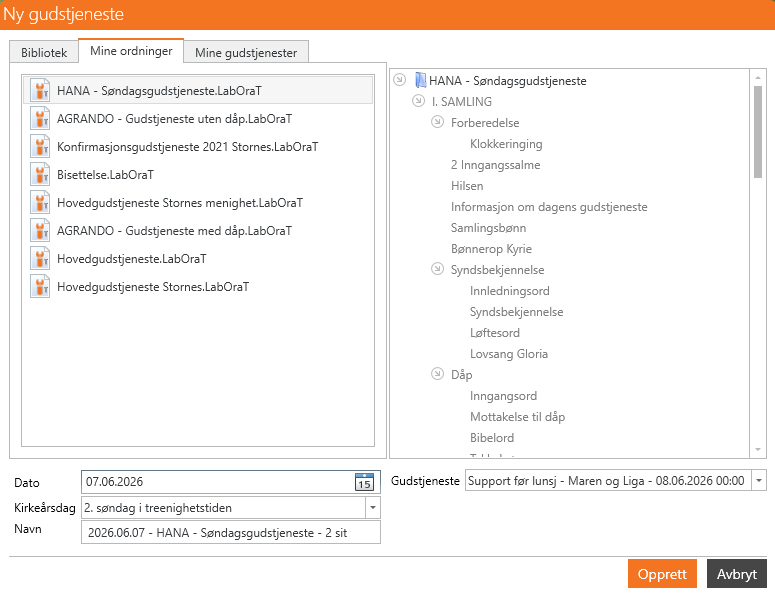Click the Konfirmasjonsgudstjeneste 2021 Stornes file icon
The width and height of the screenshot is (775, 594).
coord(40,147)
